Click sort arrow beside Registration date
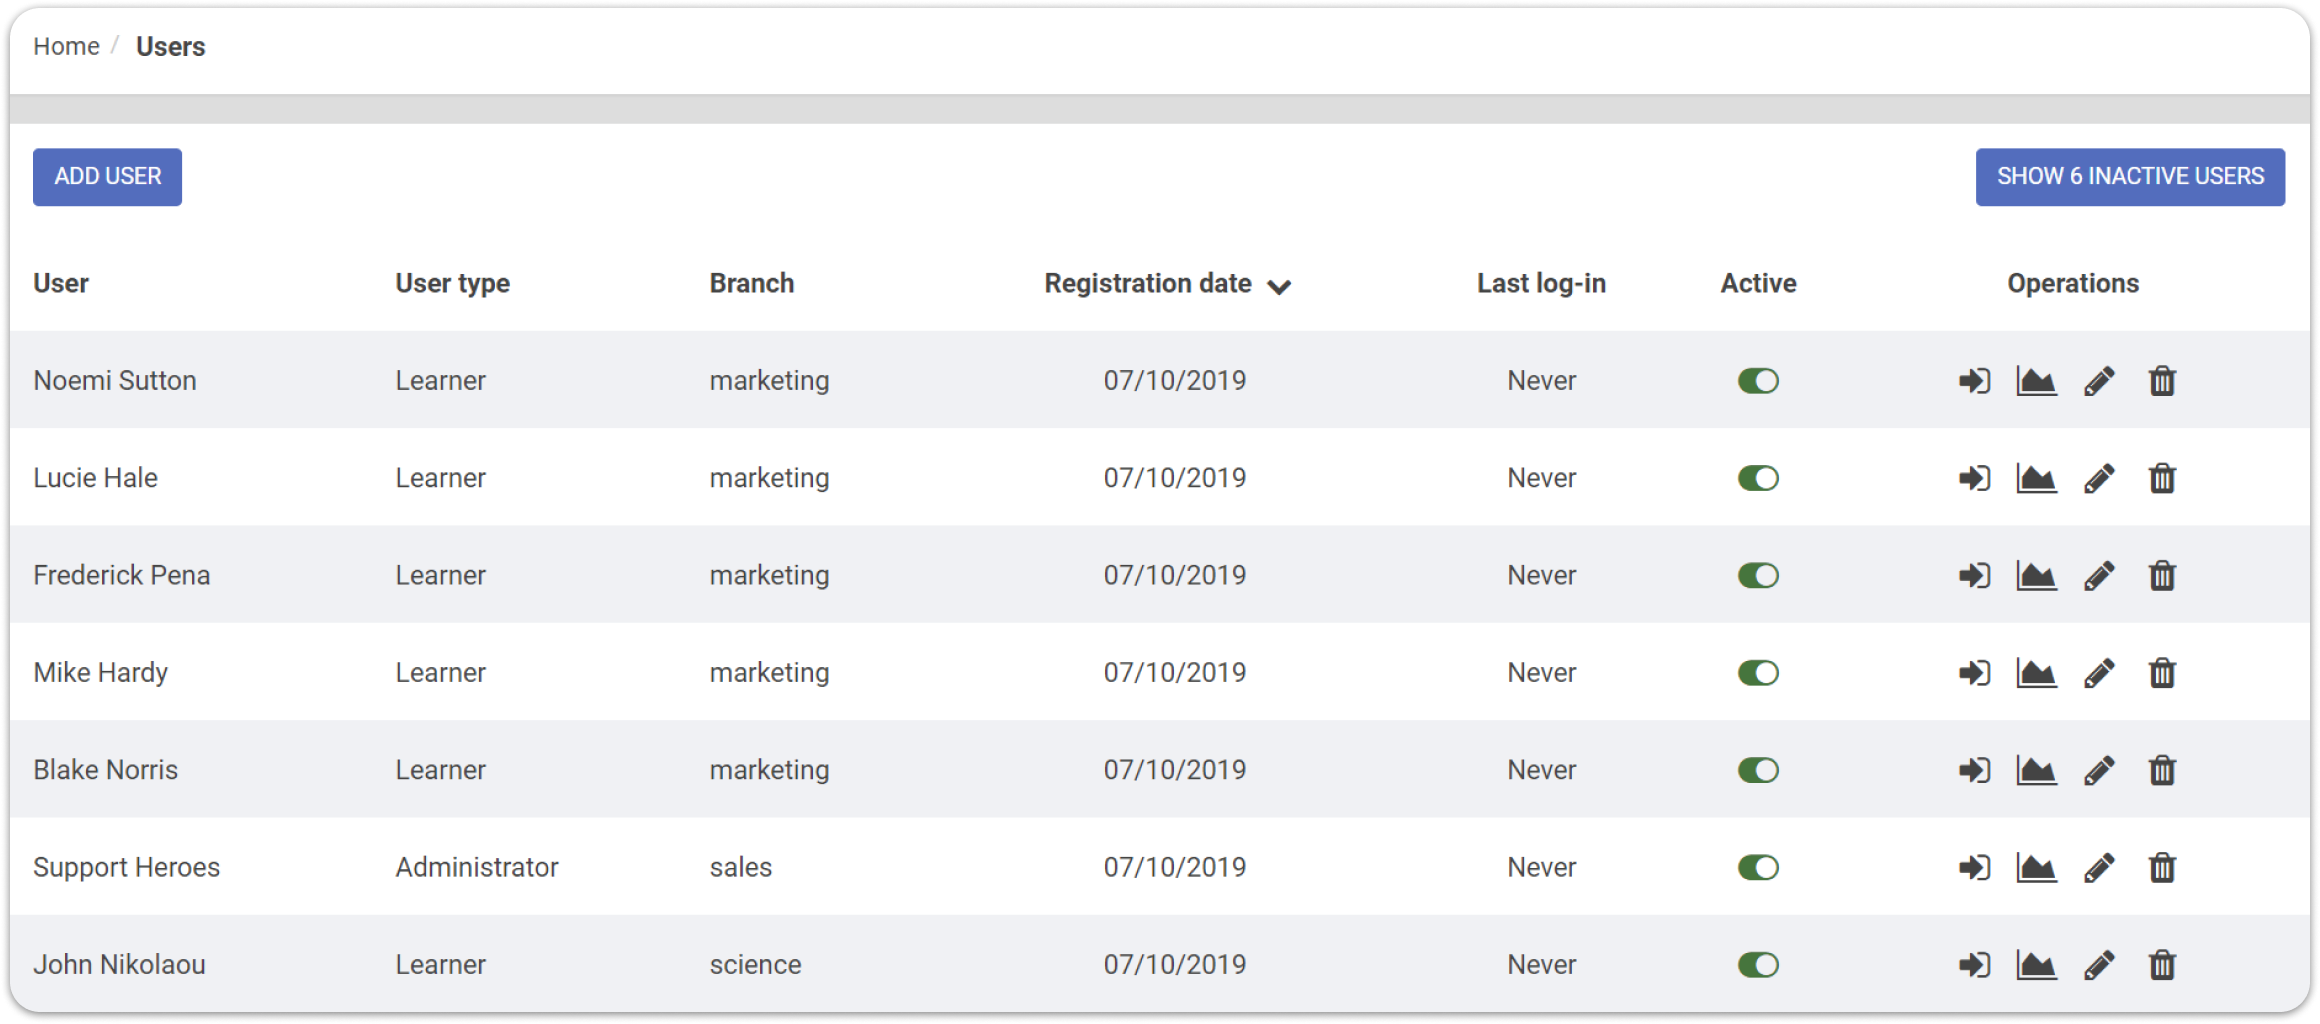Viewport: 2320px width, 1024px height. (x=1279, y=287)
